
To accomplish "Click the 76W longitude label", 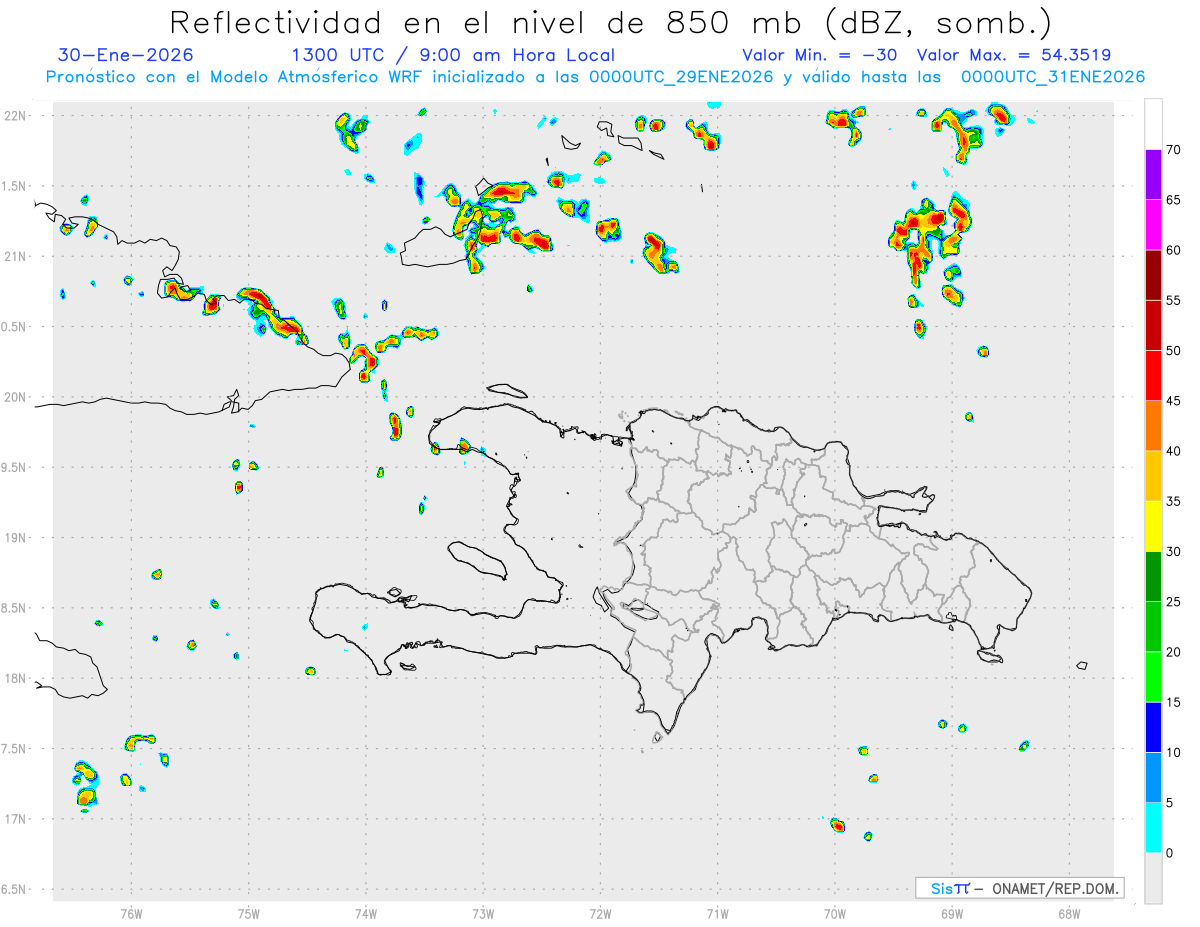I will (131, 913).
